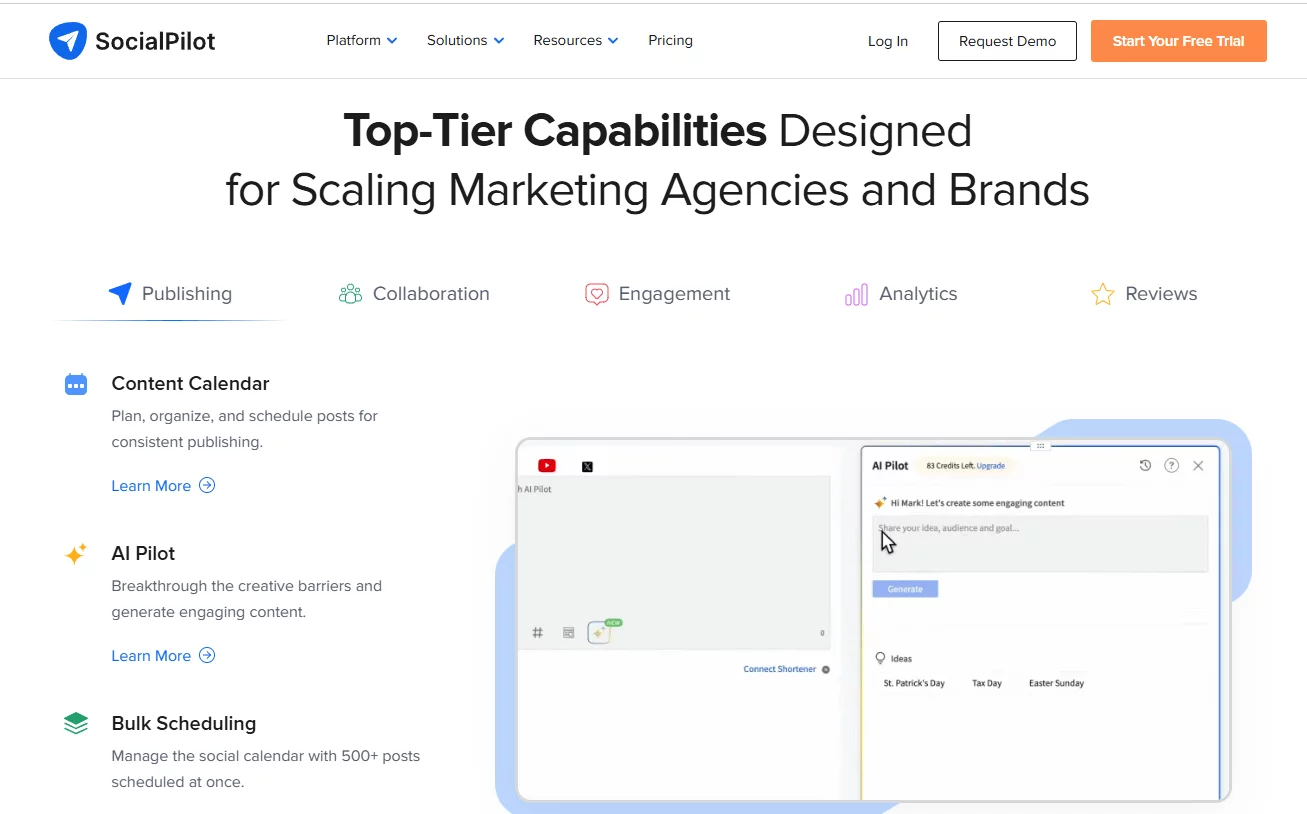Expand the Resources dropdown
Screen dimensions: 1307x814
pos(575,40)
